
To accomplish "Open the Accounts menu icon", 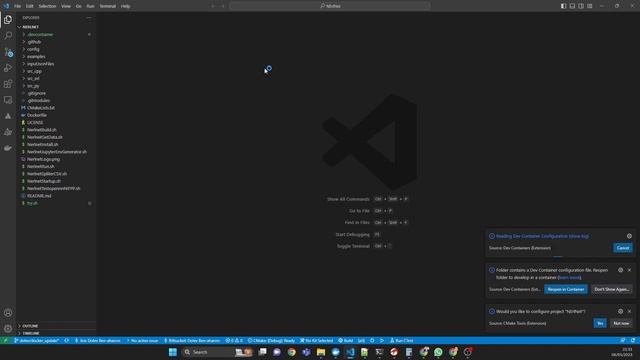I will 8,313.
